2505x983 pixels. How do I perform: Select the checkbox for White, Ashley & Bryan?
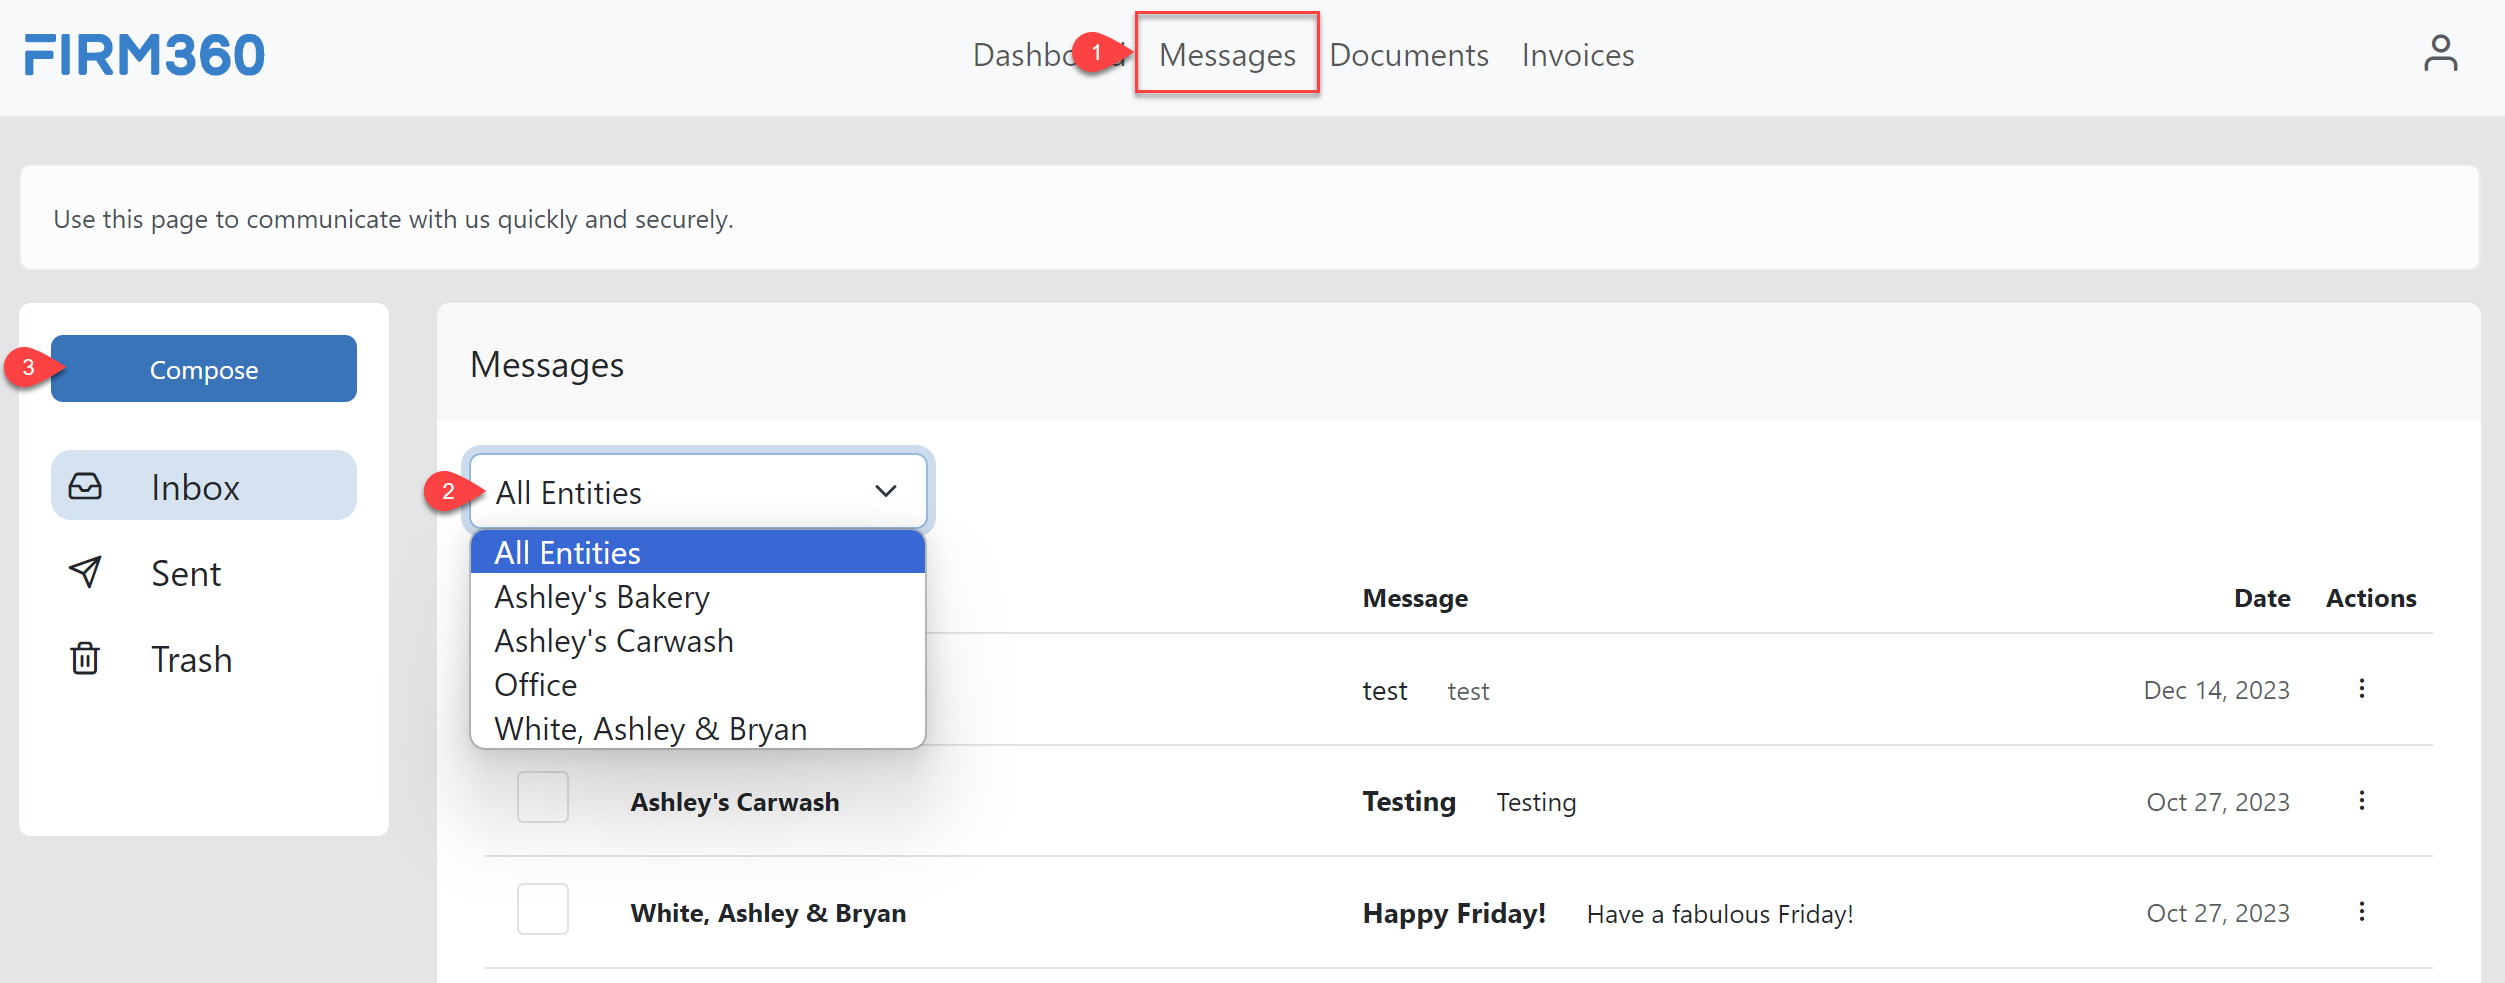coord(542,909)
